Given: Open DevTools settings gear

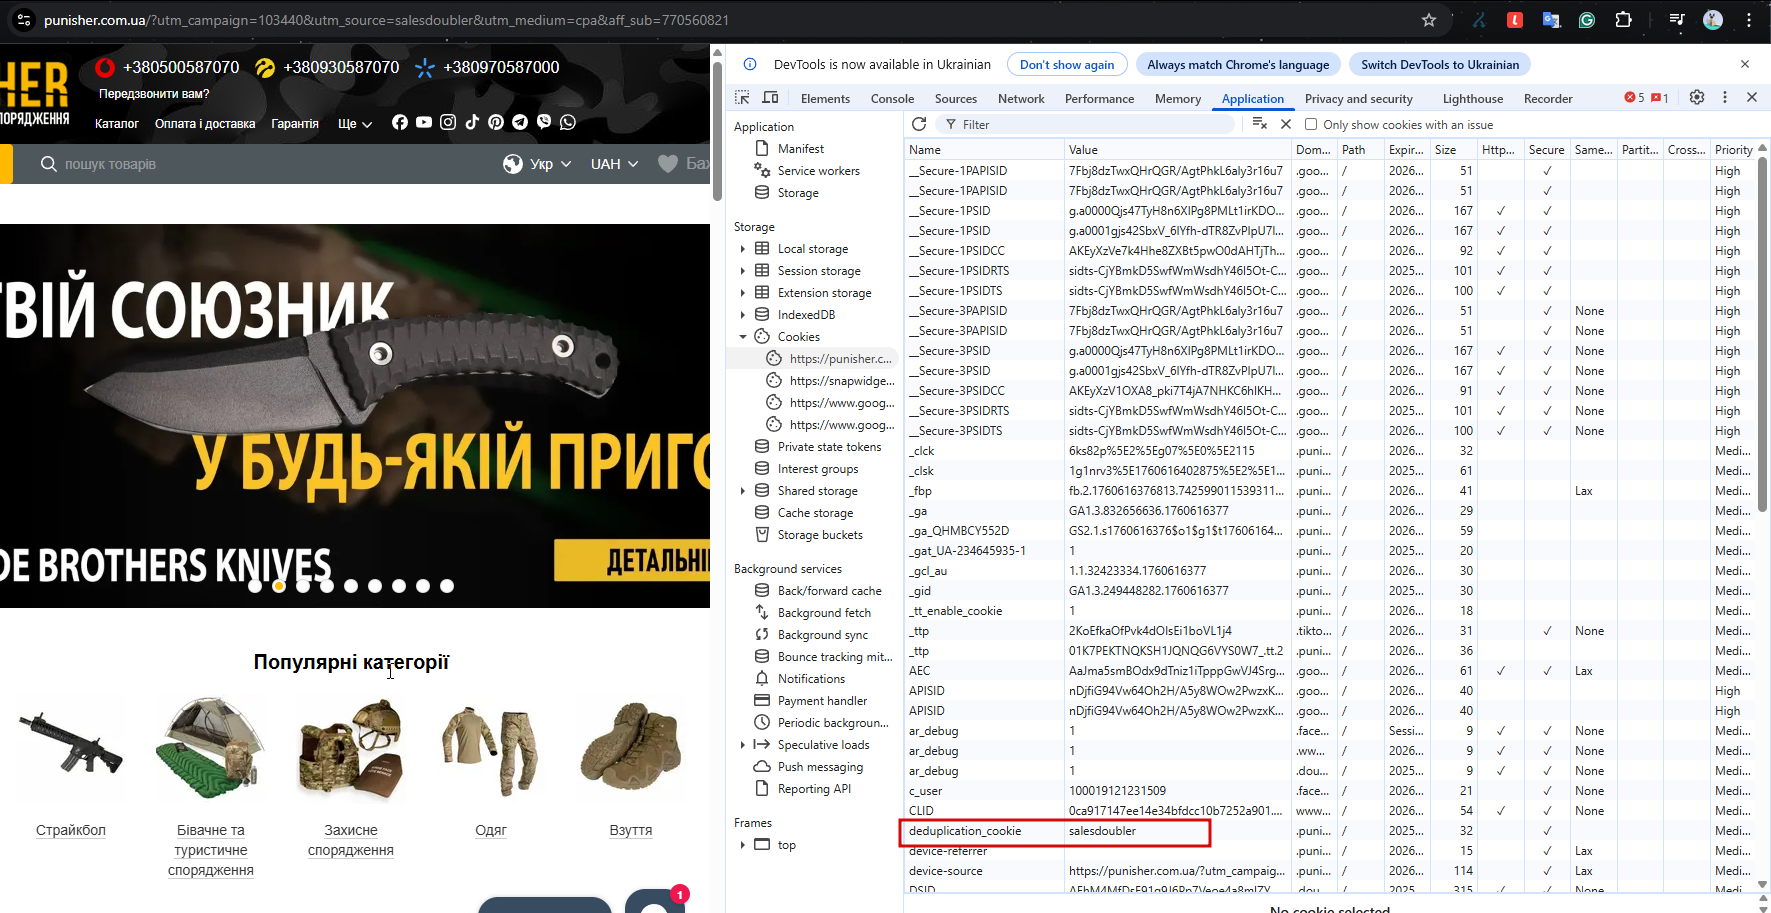Looking at the screenshot, I should pos(1697,98).
